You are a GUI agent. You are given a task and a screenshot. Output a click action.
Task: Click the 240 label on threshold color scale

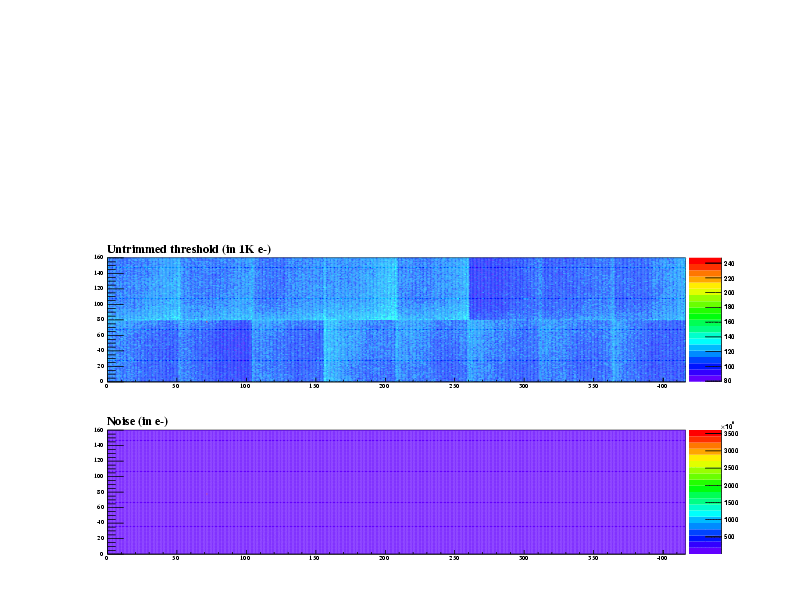click(729, 264)
